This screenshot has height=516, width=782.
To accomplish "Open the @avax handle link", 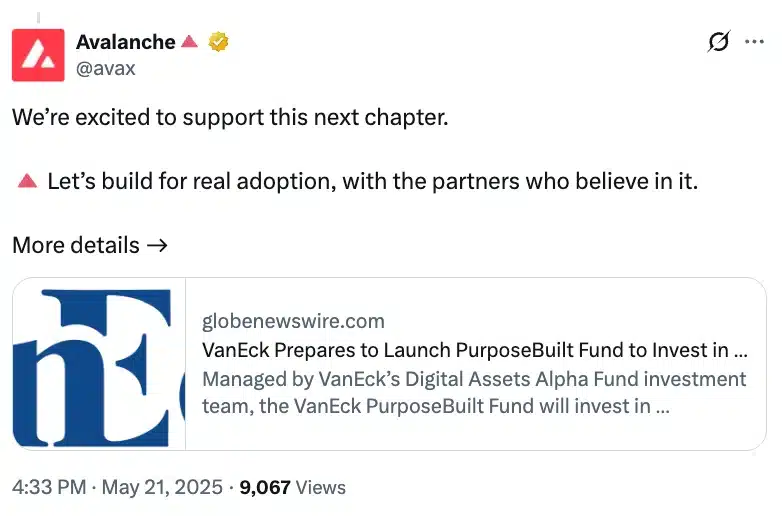I will [106, 68].
